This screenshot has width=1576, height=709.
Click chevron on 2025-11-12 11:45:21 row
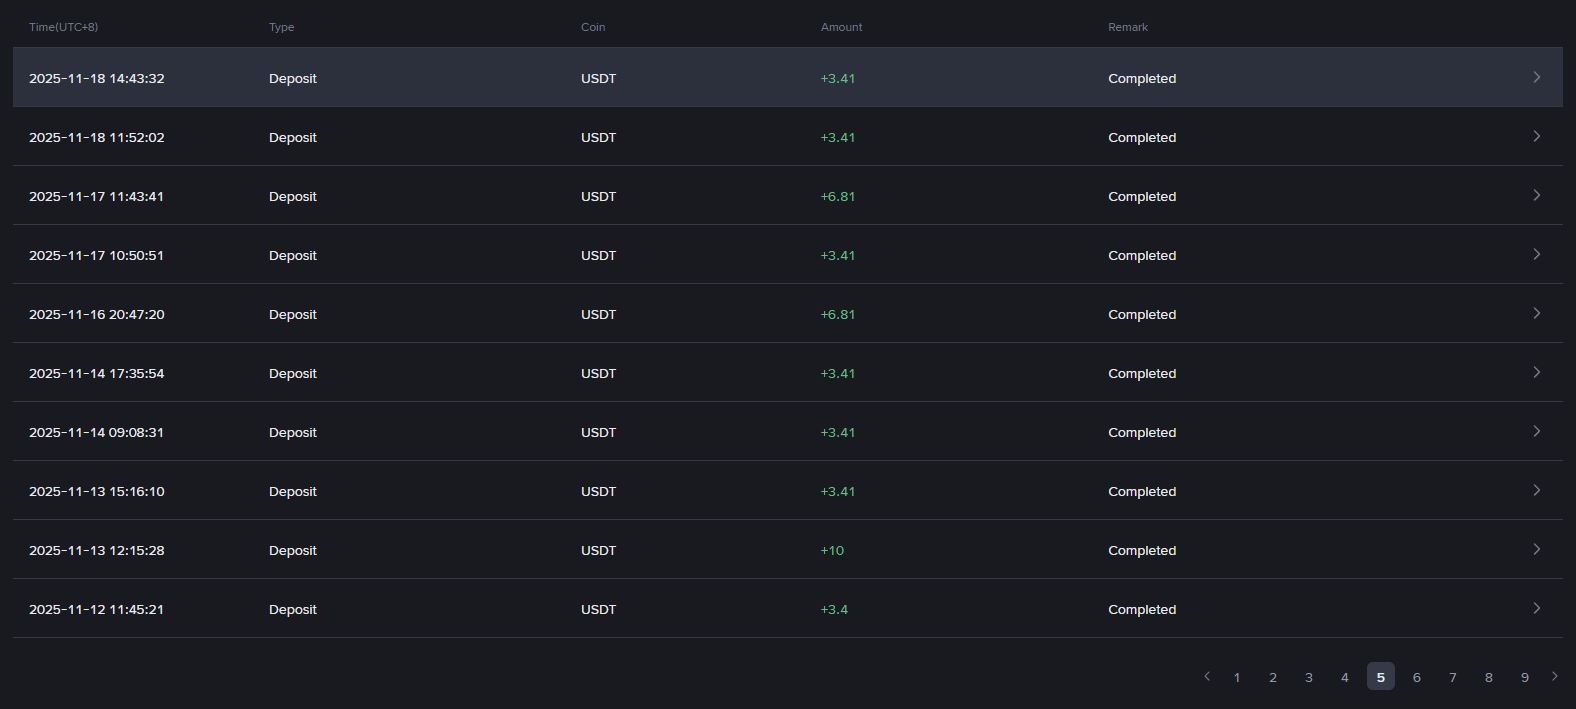1537,608
